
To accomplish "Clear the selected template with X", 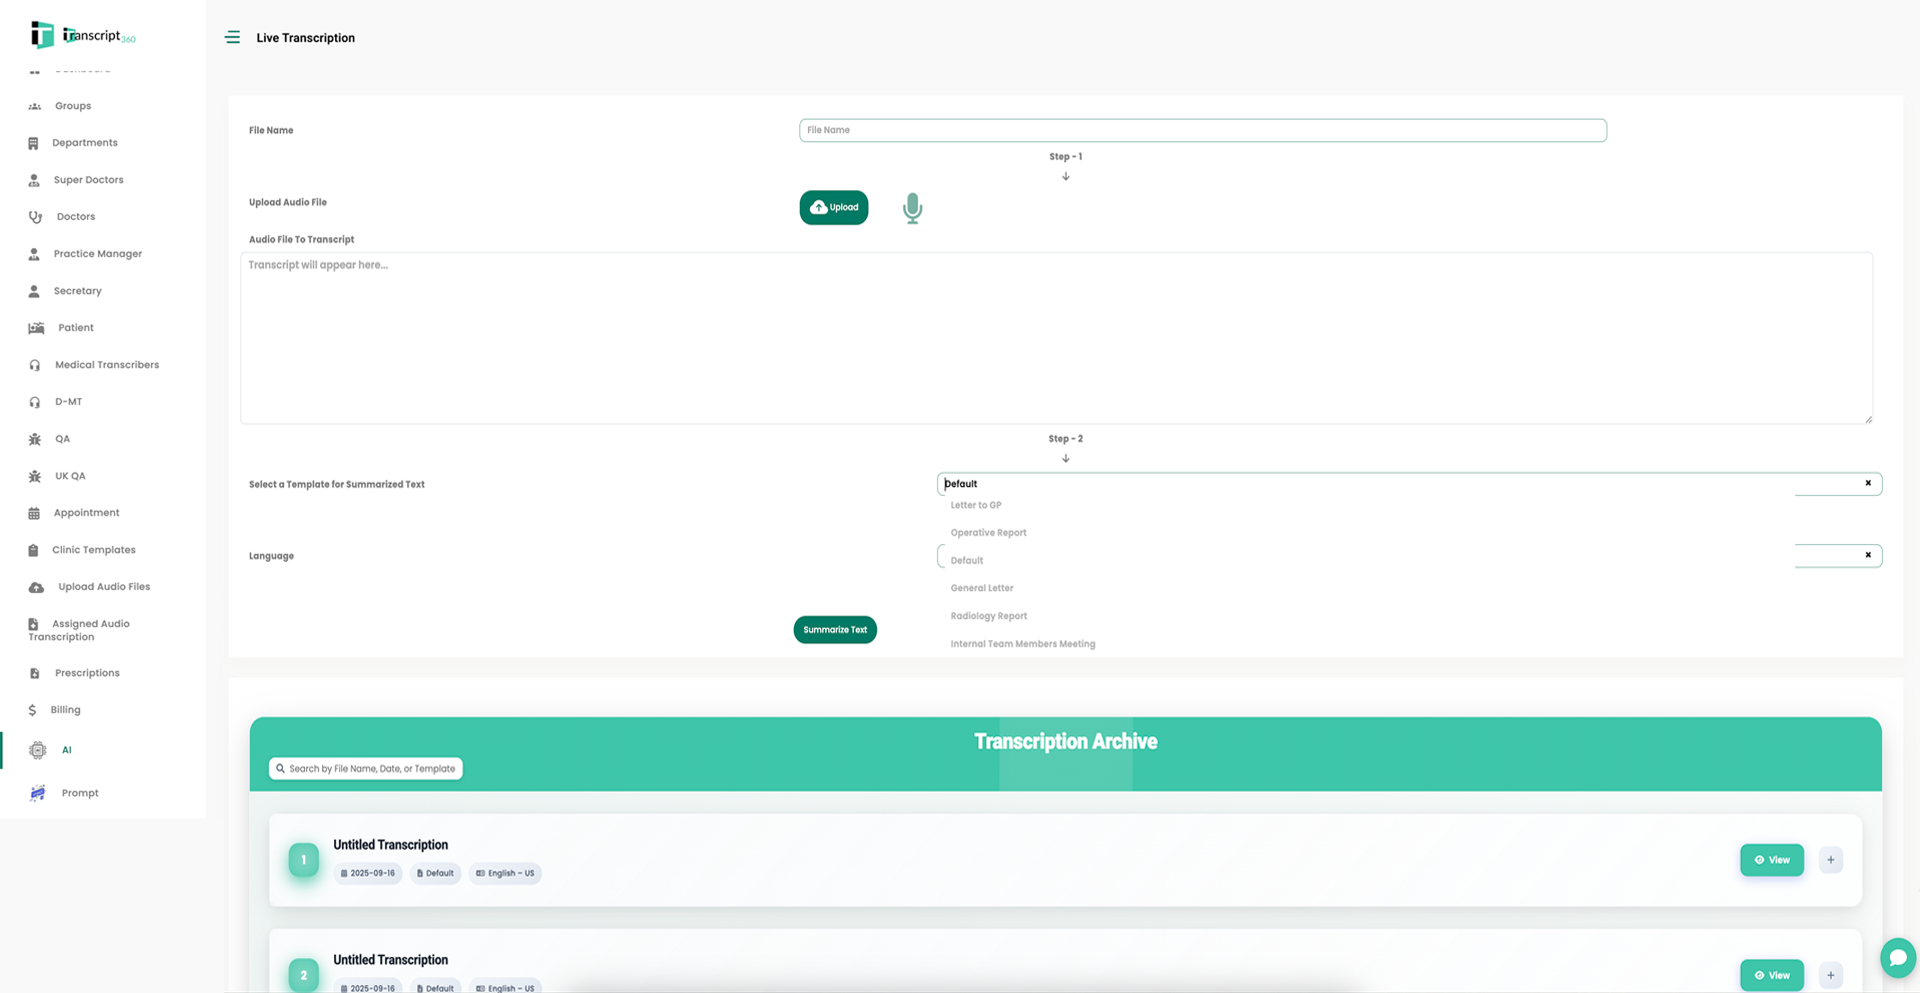I will [1867, 483].
